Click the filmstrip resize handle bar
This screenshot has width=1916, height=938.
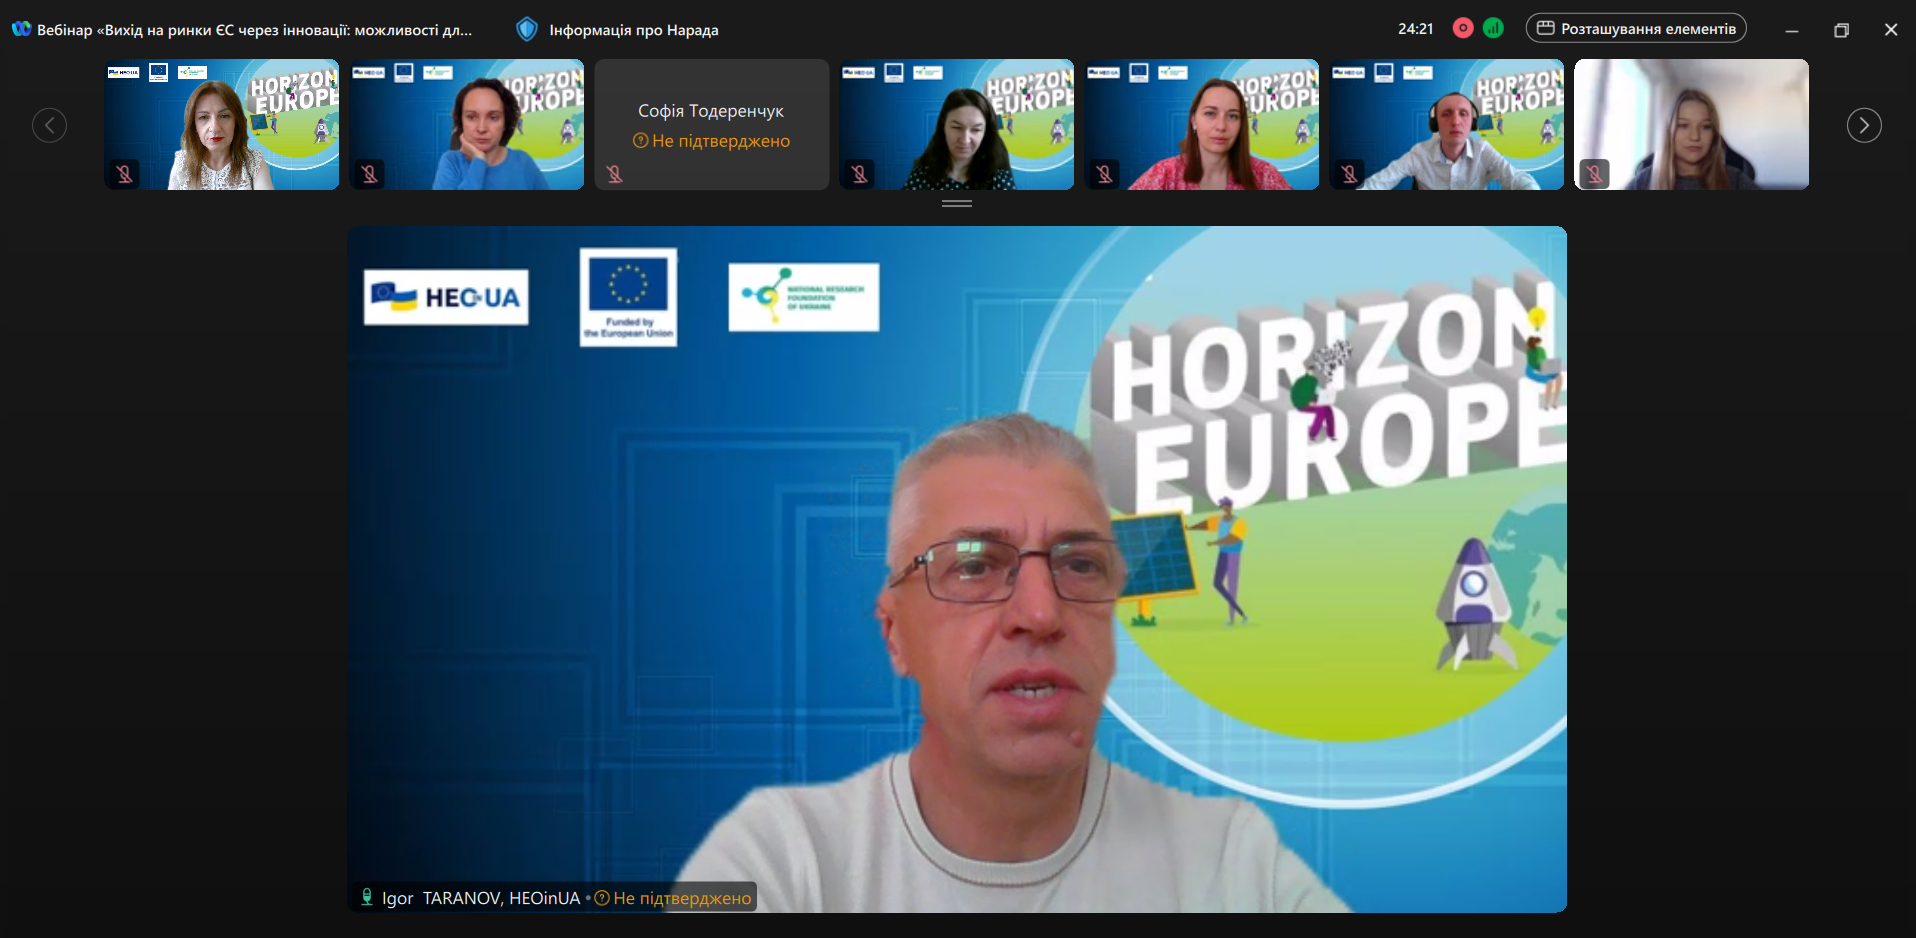tap(957, 203)
